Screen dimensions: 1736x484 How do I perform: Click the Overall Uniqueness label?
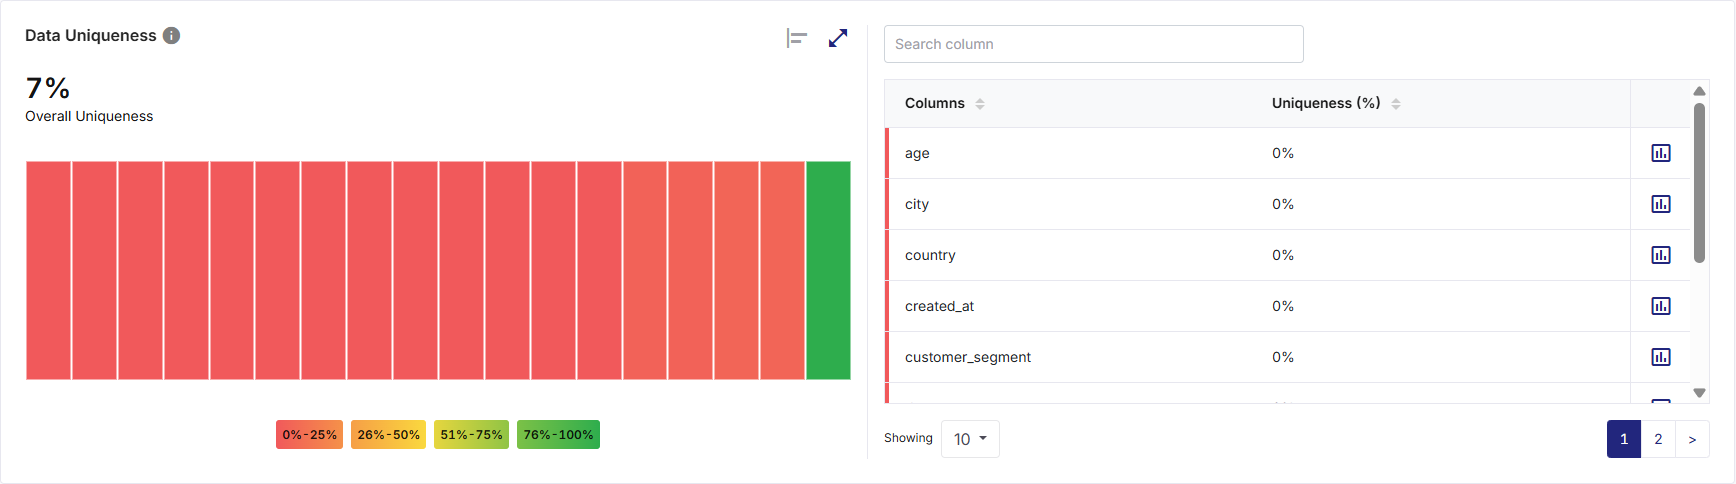coord(89,116)
